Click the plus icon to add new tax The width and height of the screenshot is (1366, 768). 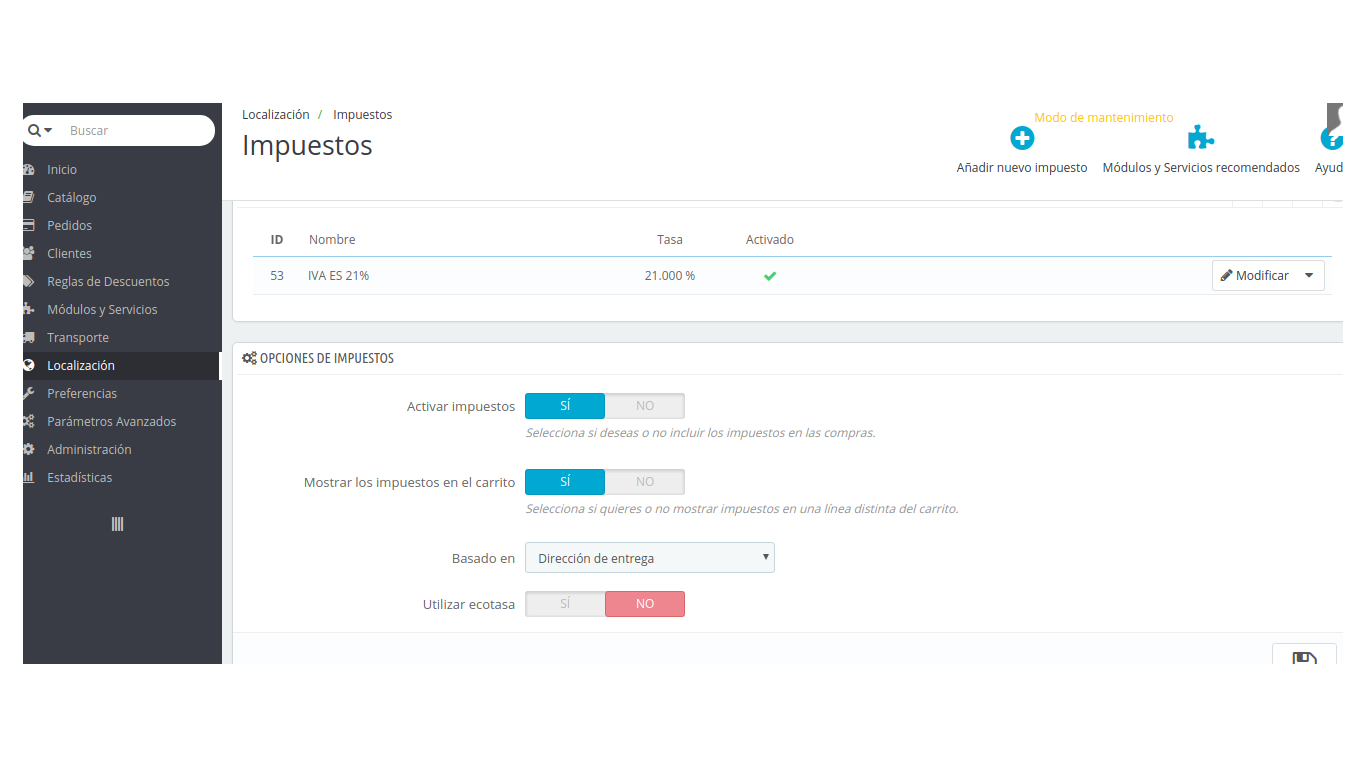click(x=1022, y=138)
